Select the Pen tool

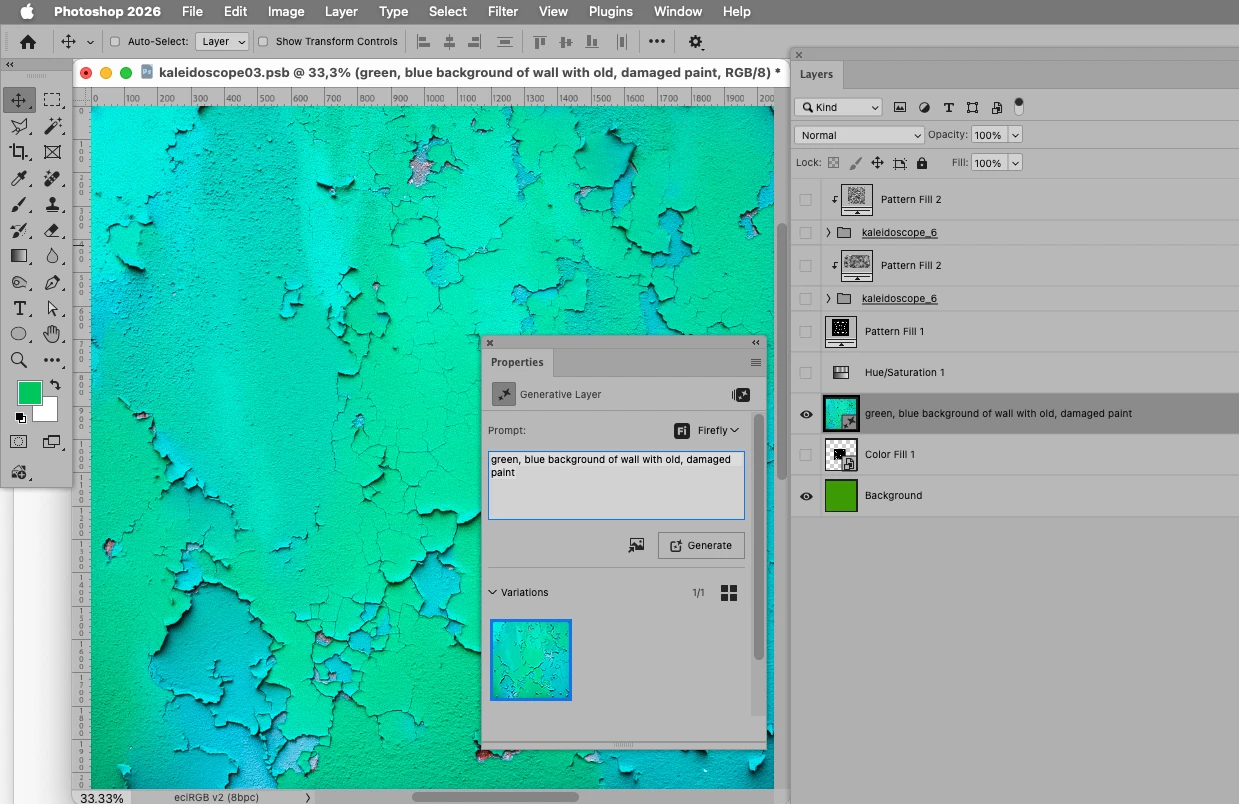(x=52, y=282)
